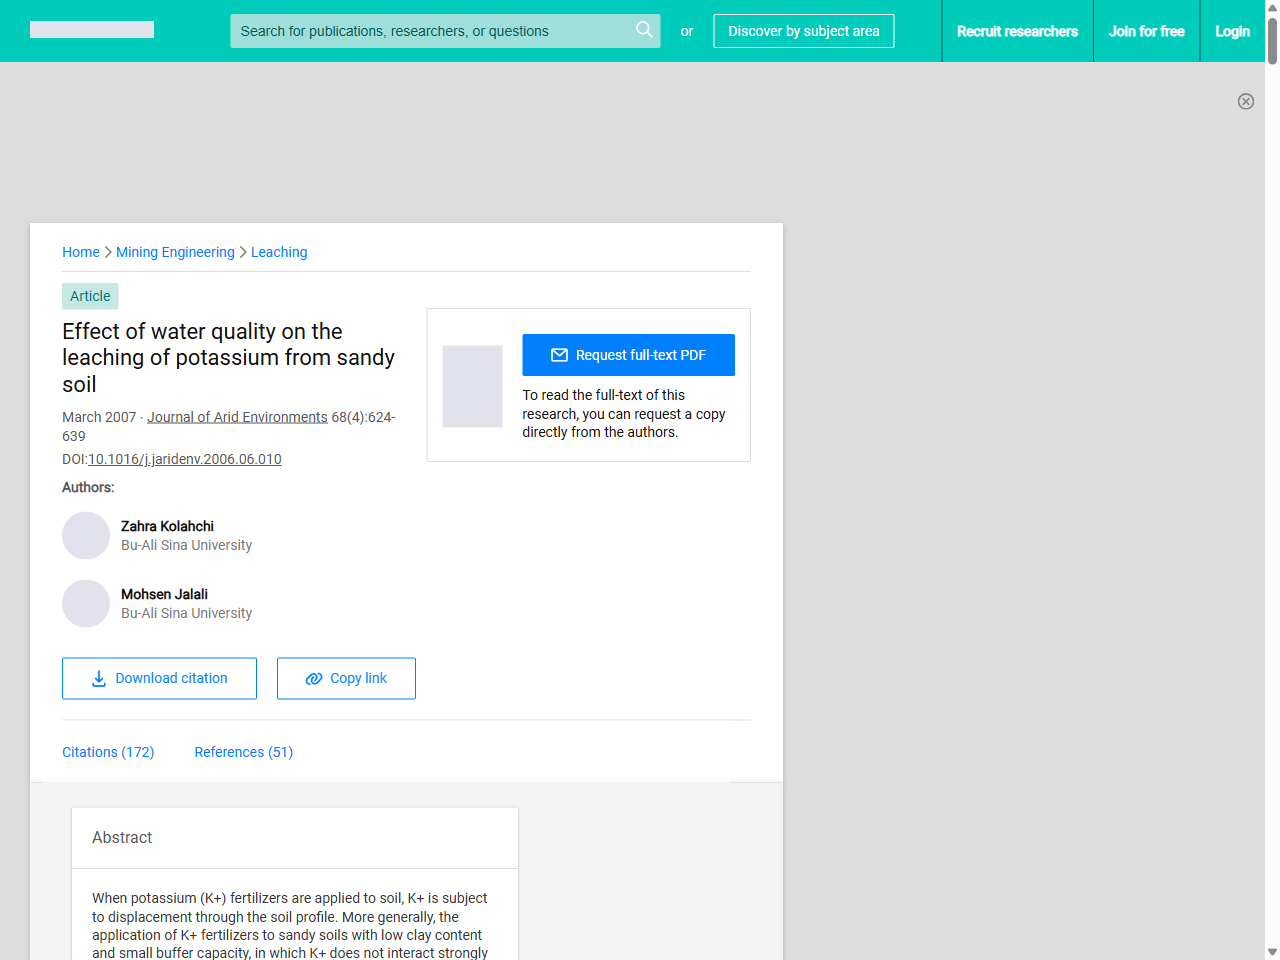The height and width of the screenshot is (960, 1280).
Task: Open Zahra Kolahchi's profile avatar
Action: (x=86, y=535)
